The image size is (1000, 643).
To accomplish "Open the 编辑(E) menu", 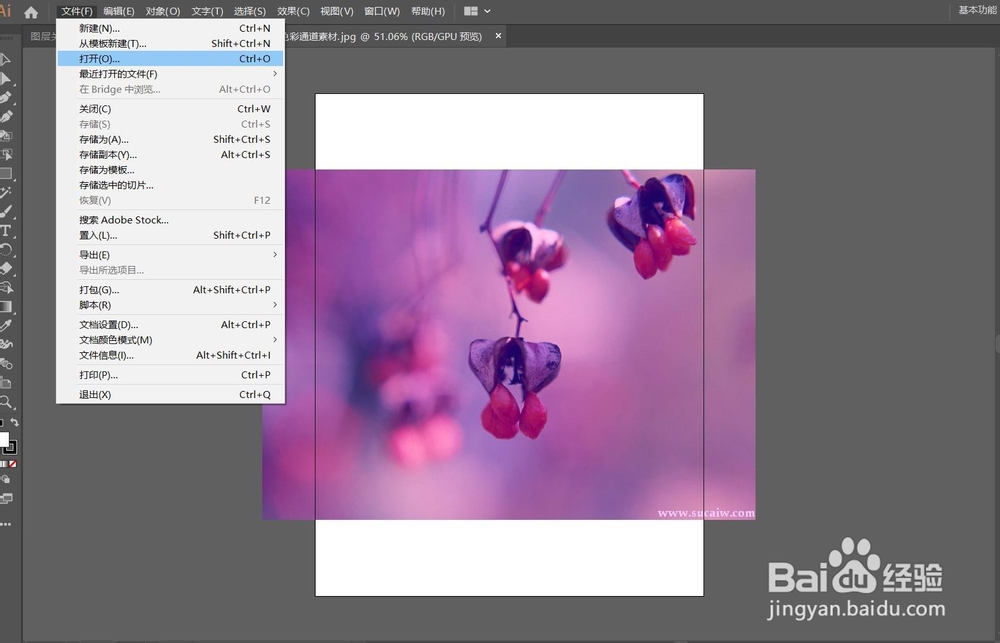I will click(x=119, y=11).
